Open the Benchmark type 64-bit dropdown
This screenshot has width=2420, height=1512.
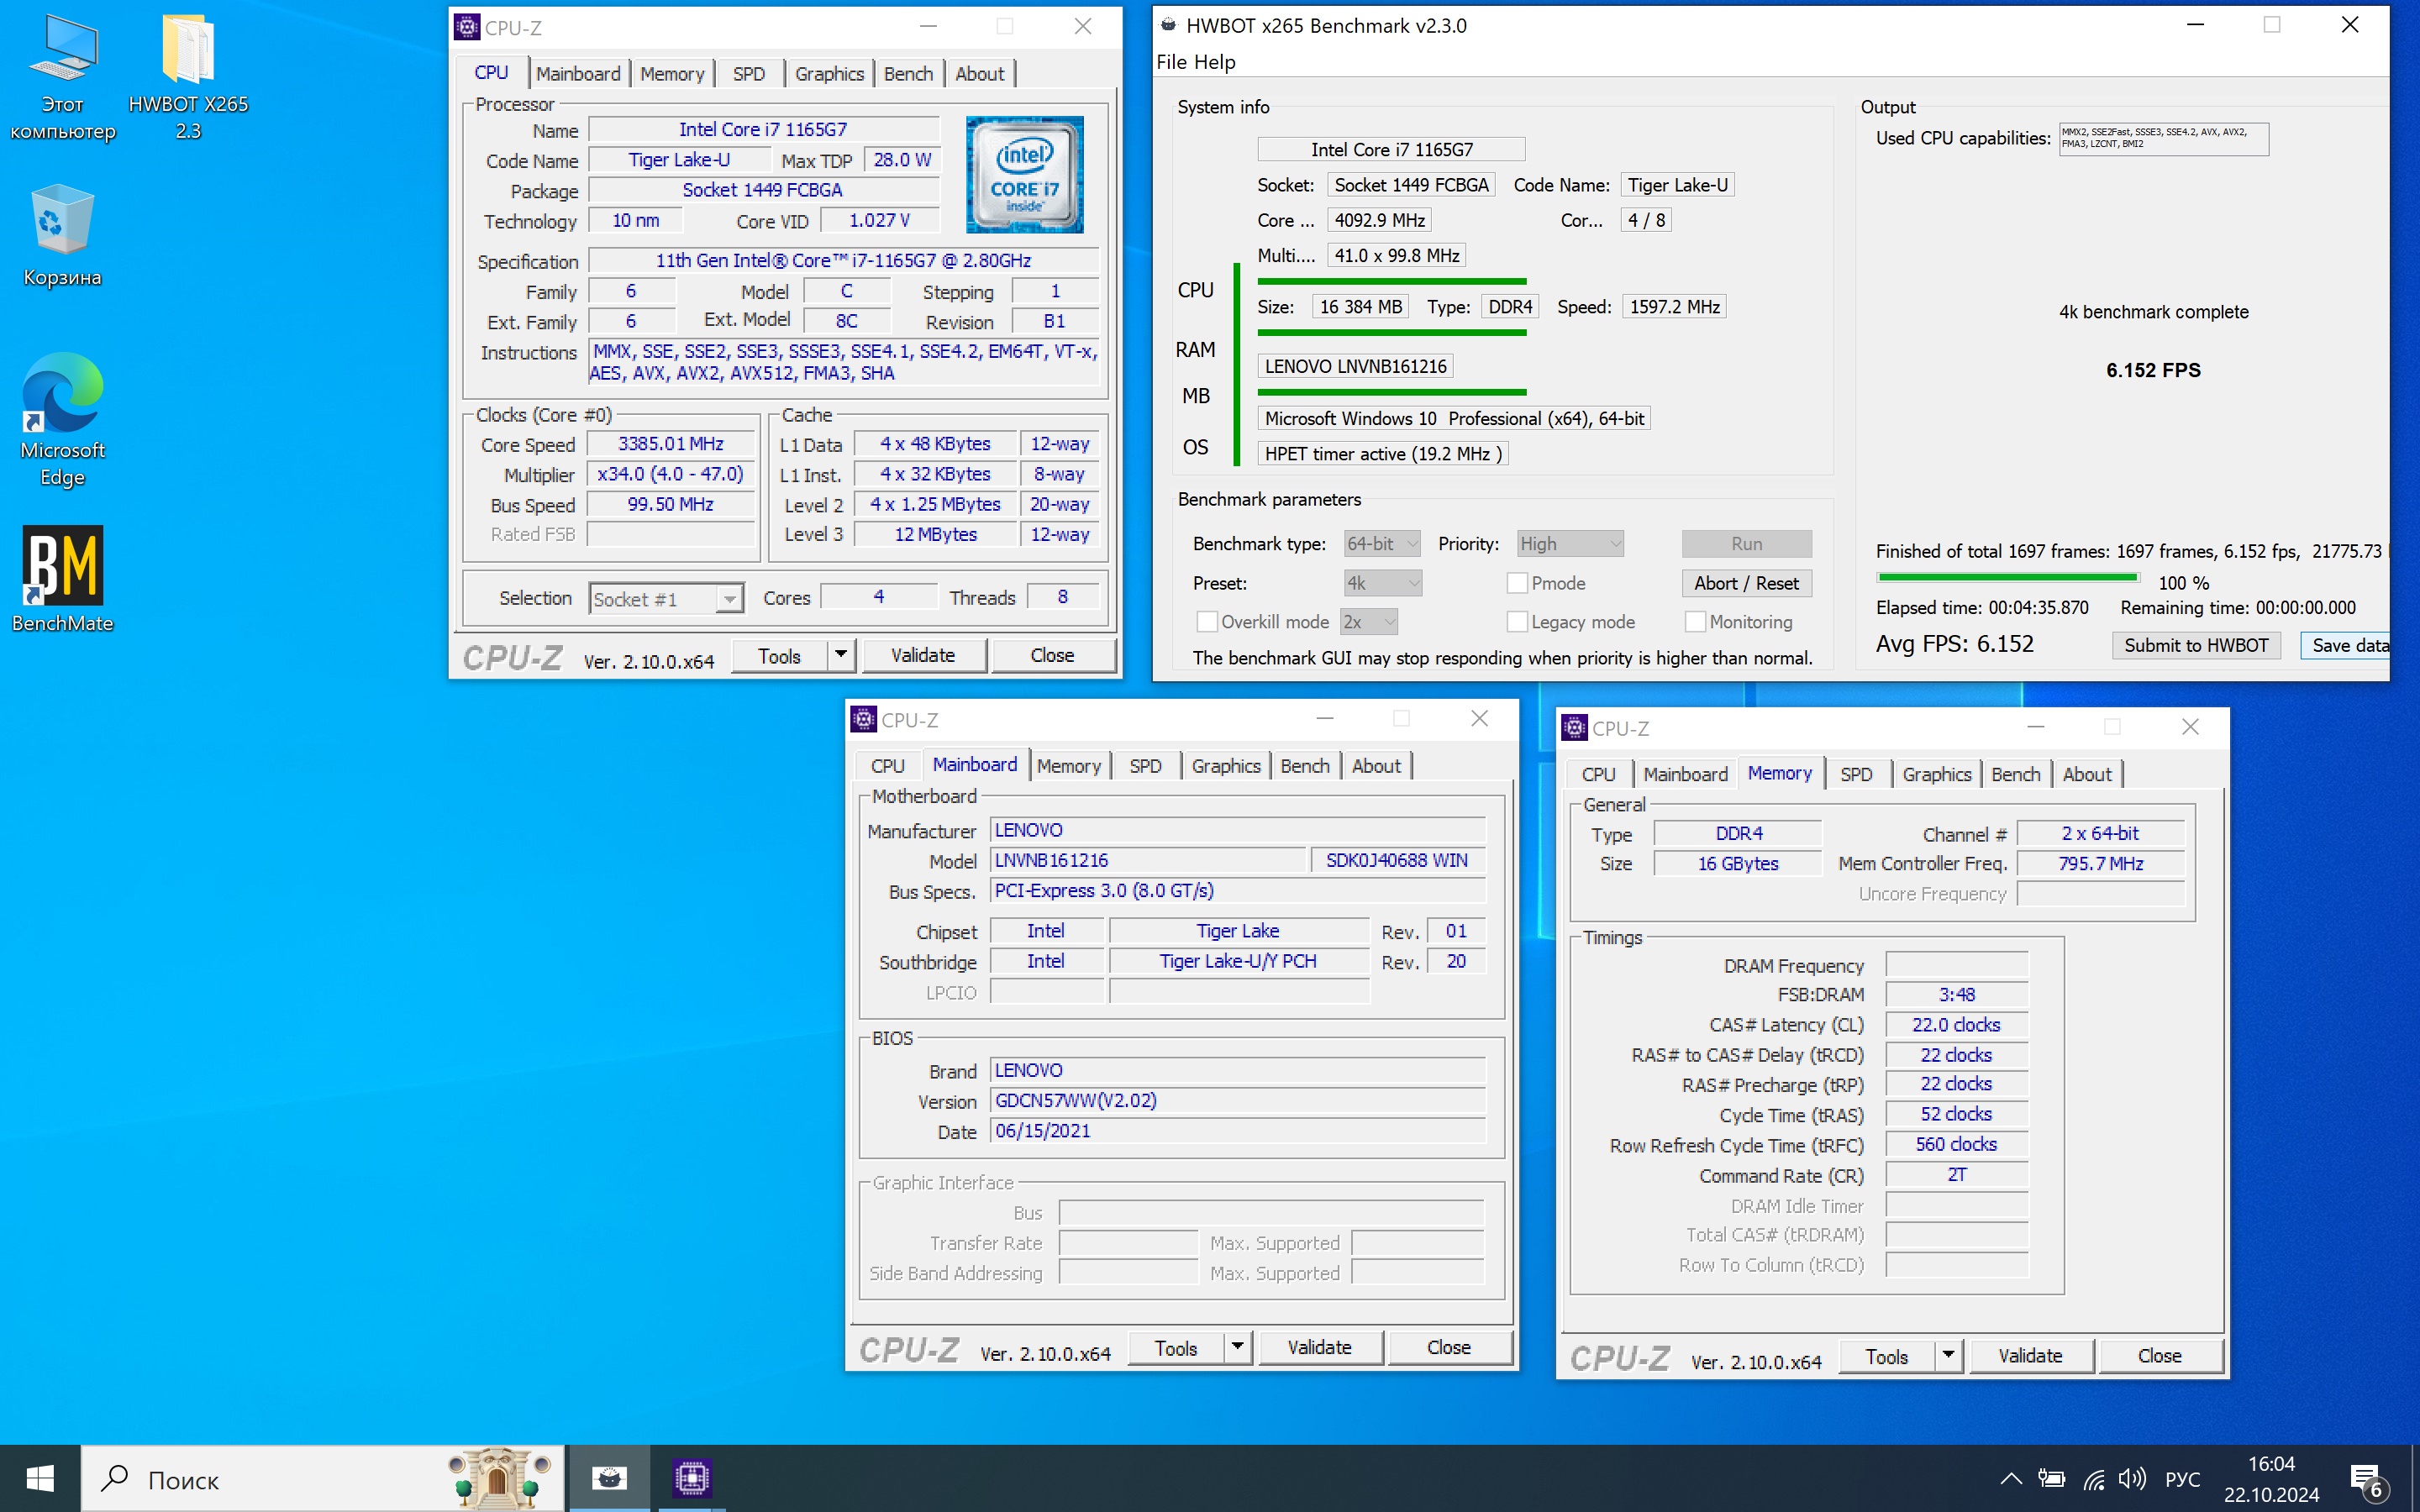[x=1382, y=544]
